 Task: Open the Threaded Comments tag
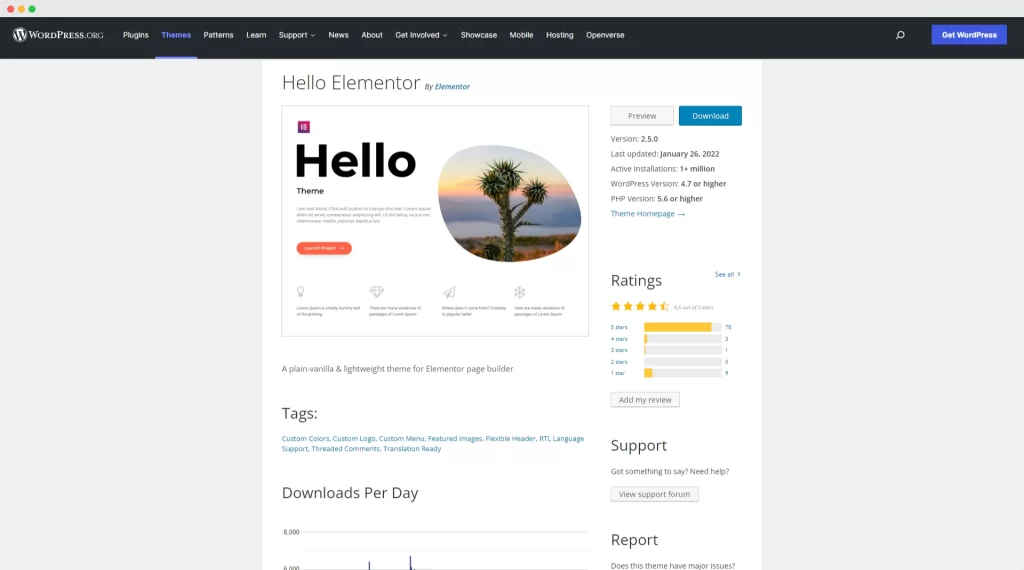[345, 449]
